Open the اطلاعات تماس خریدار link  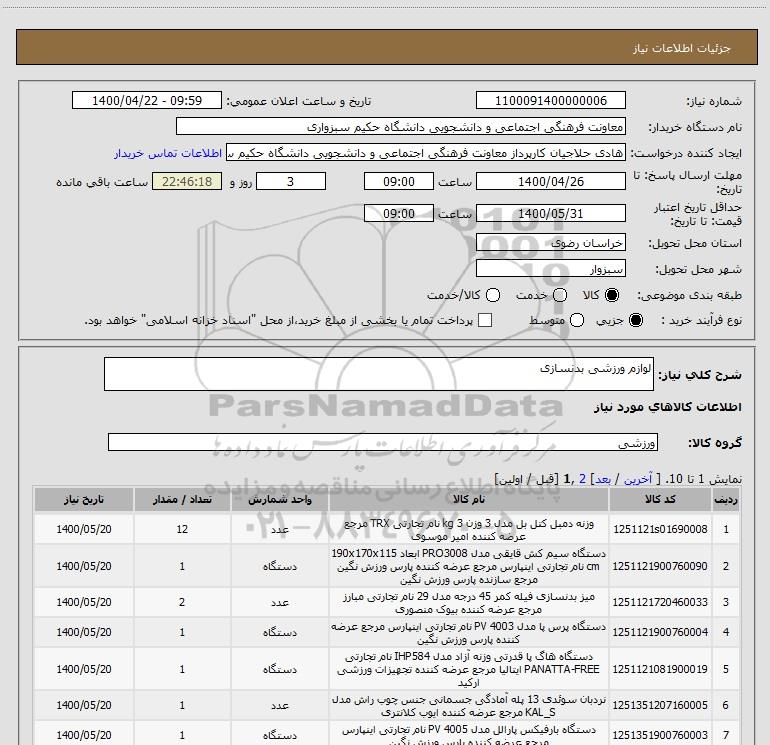coord(168,153)
